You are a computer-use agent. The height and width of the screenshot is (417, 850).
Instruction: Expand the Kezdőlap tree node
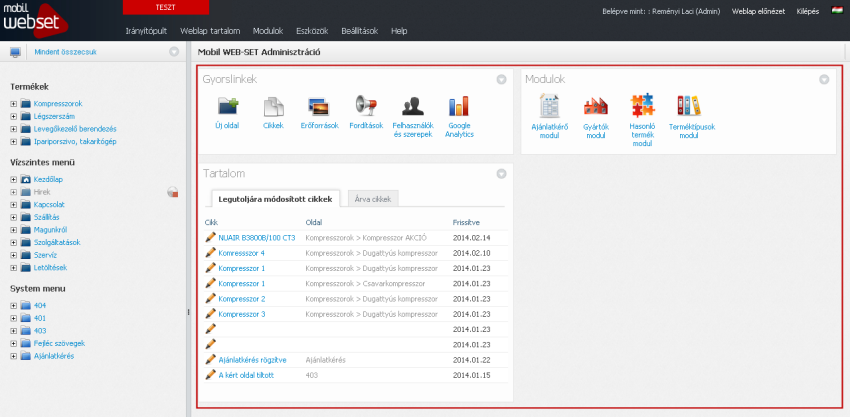(14, 179)
